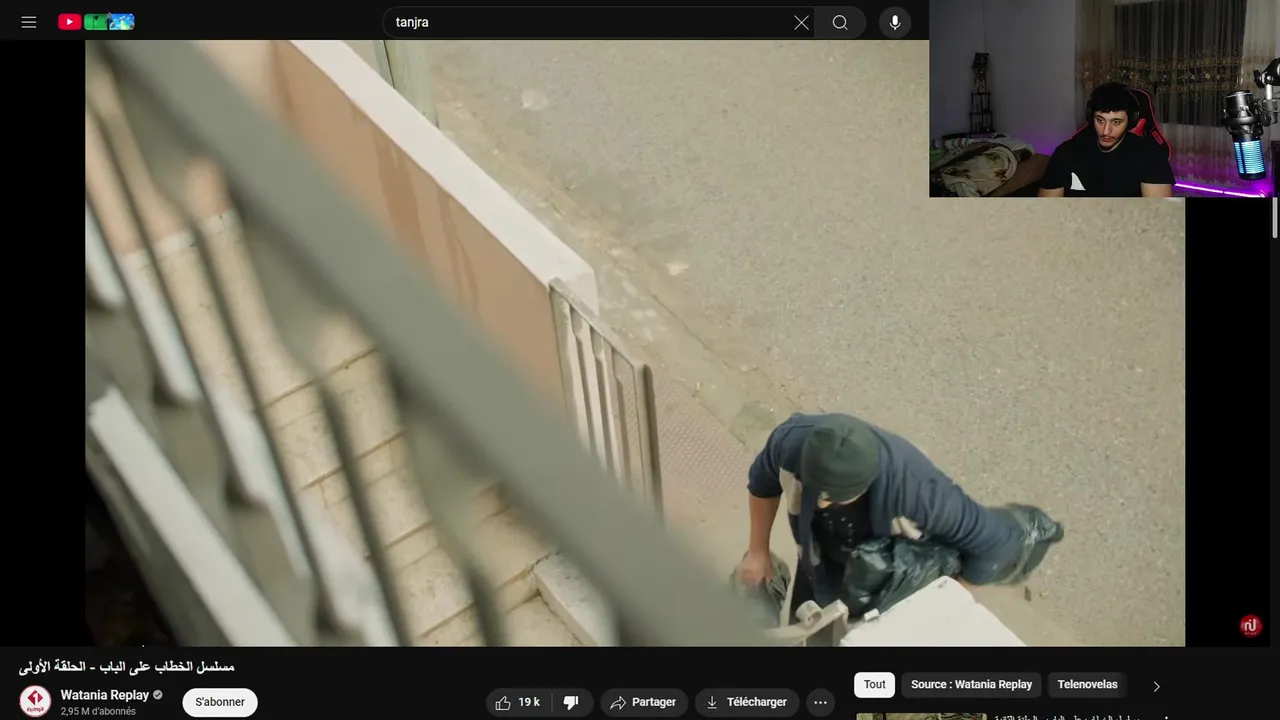Go to YouTube home via logo
Screen dimensions: 1280x720
point(96,22)
